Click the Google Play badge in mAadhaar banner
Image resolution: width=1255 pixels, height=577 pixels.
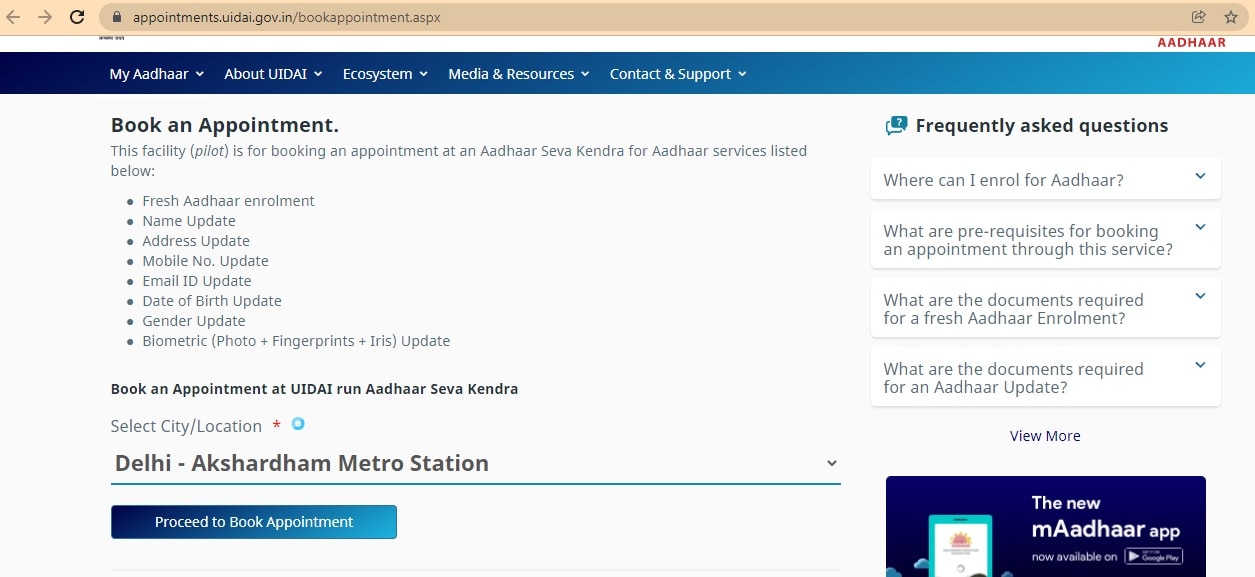click(1153, 557)
